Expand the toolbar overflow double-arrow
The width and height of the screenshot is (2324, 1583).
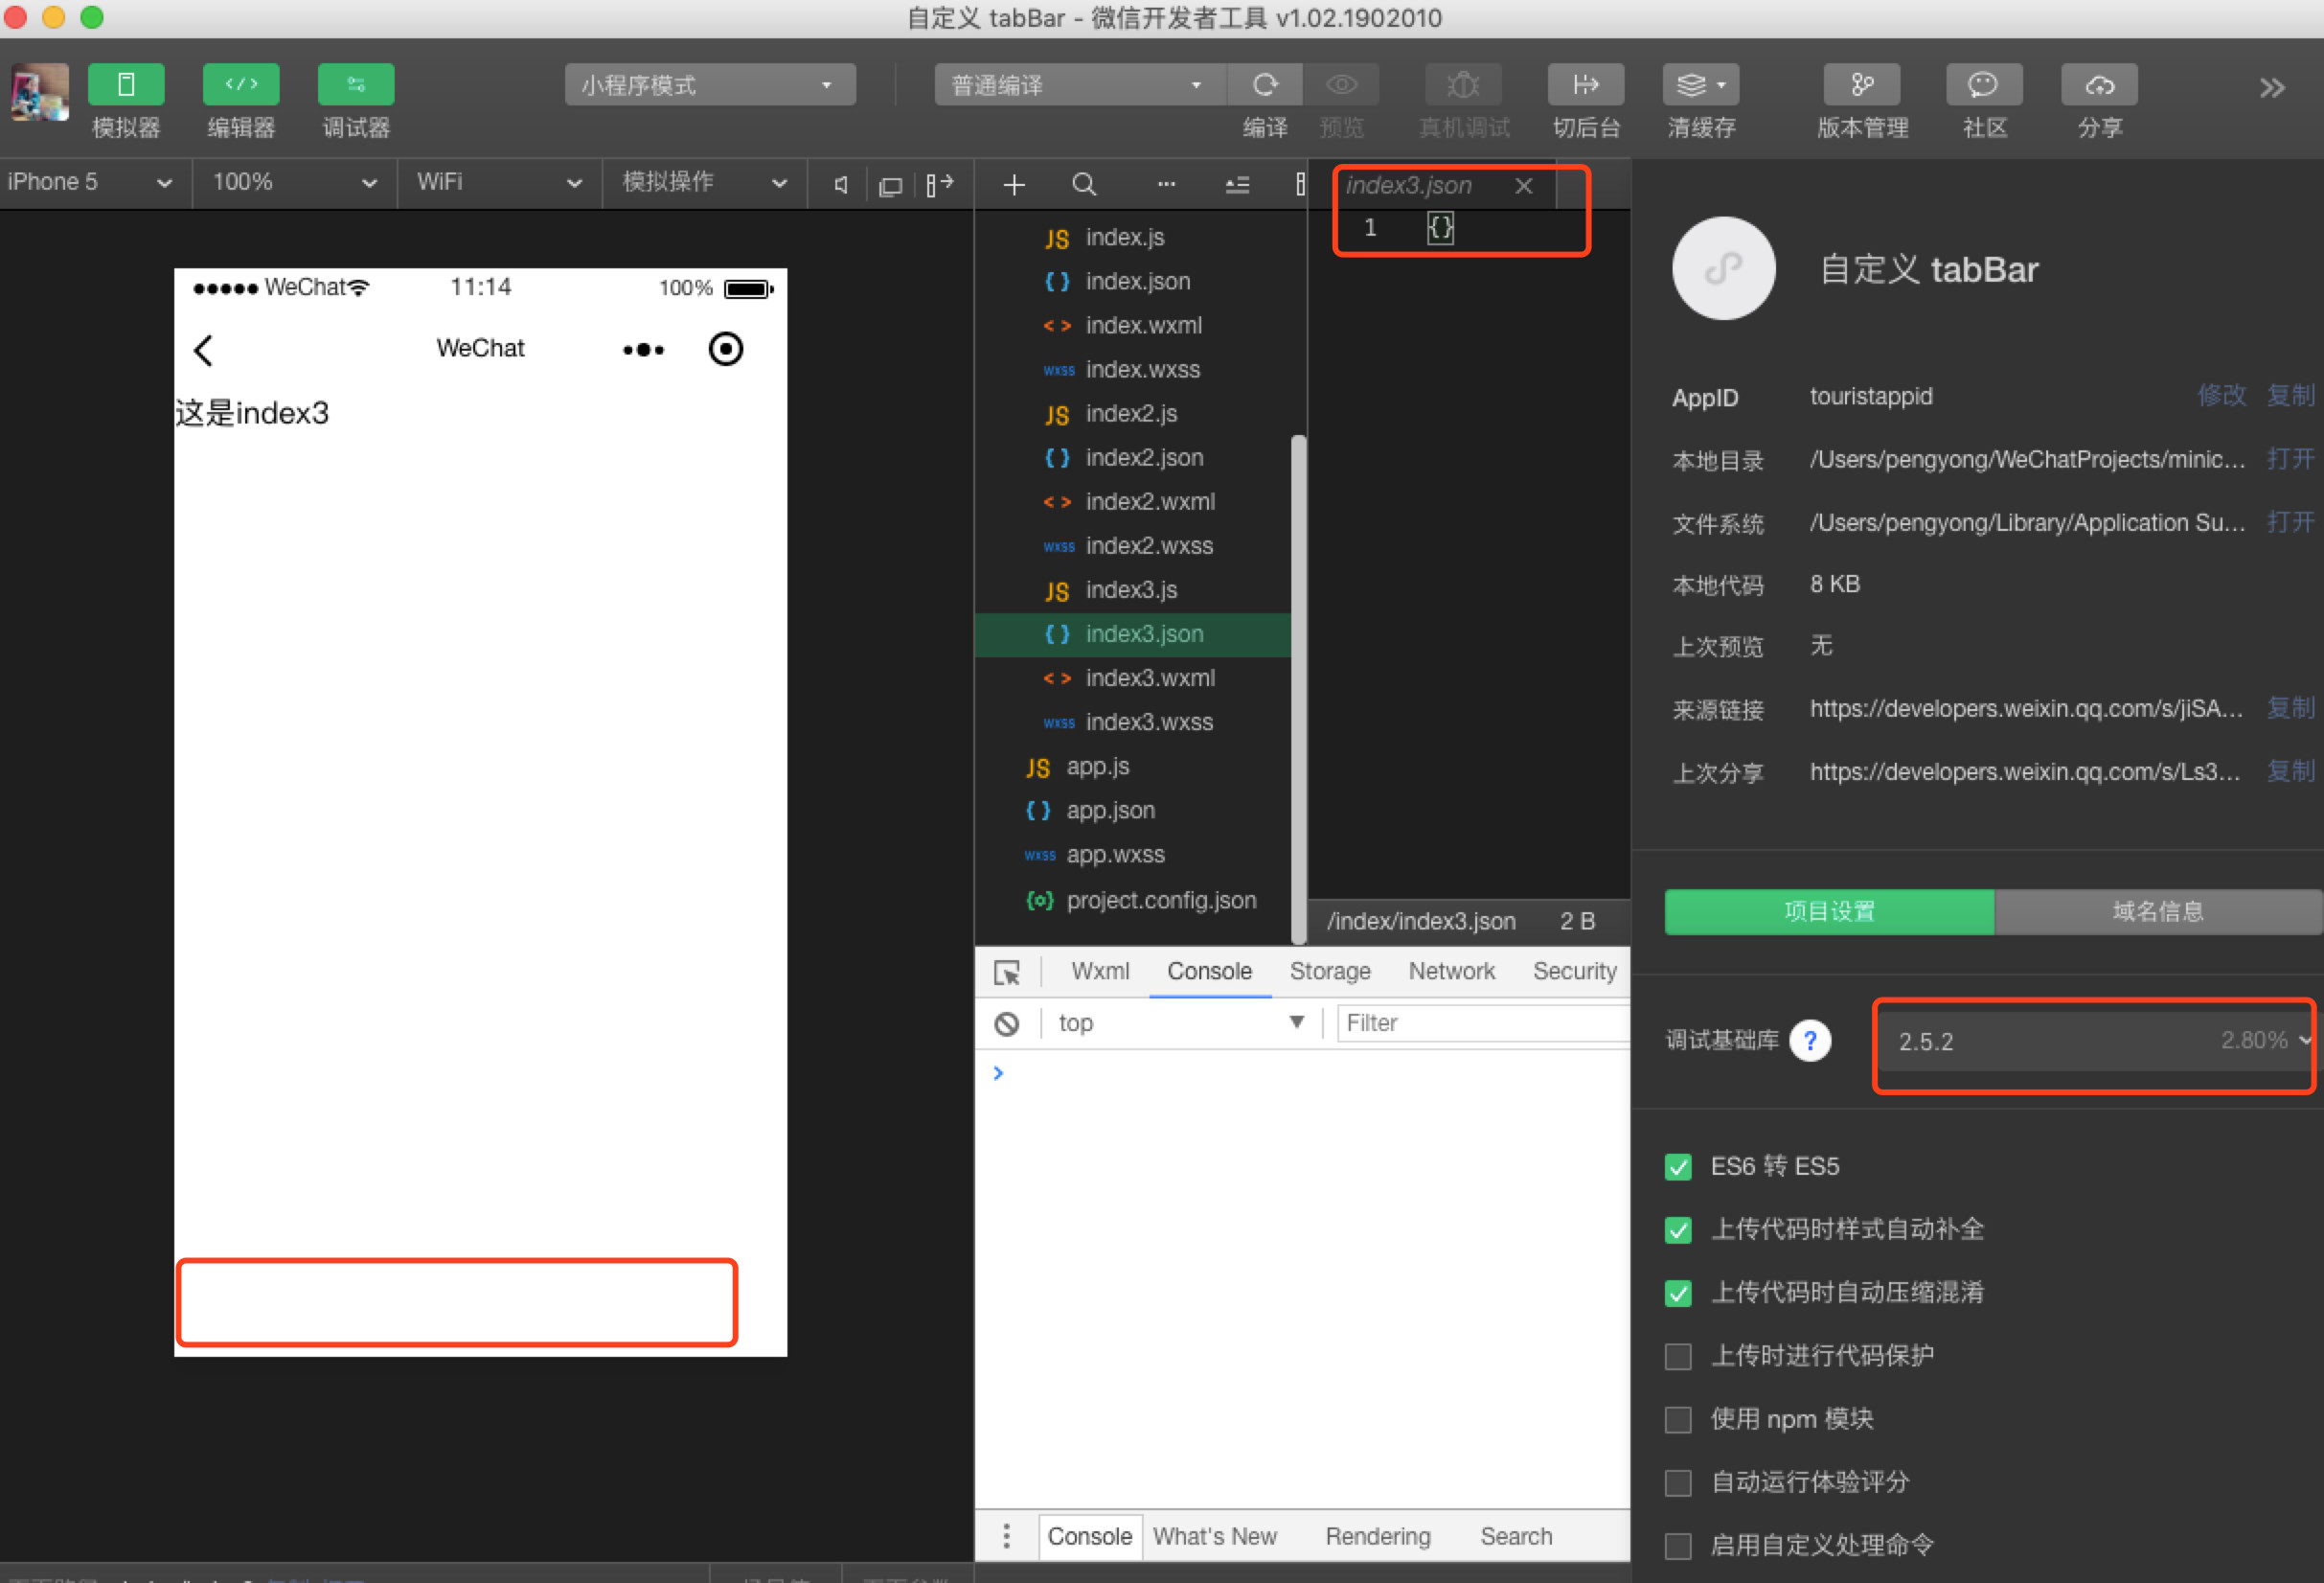[x=2272, y=88]
